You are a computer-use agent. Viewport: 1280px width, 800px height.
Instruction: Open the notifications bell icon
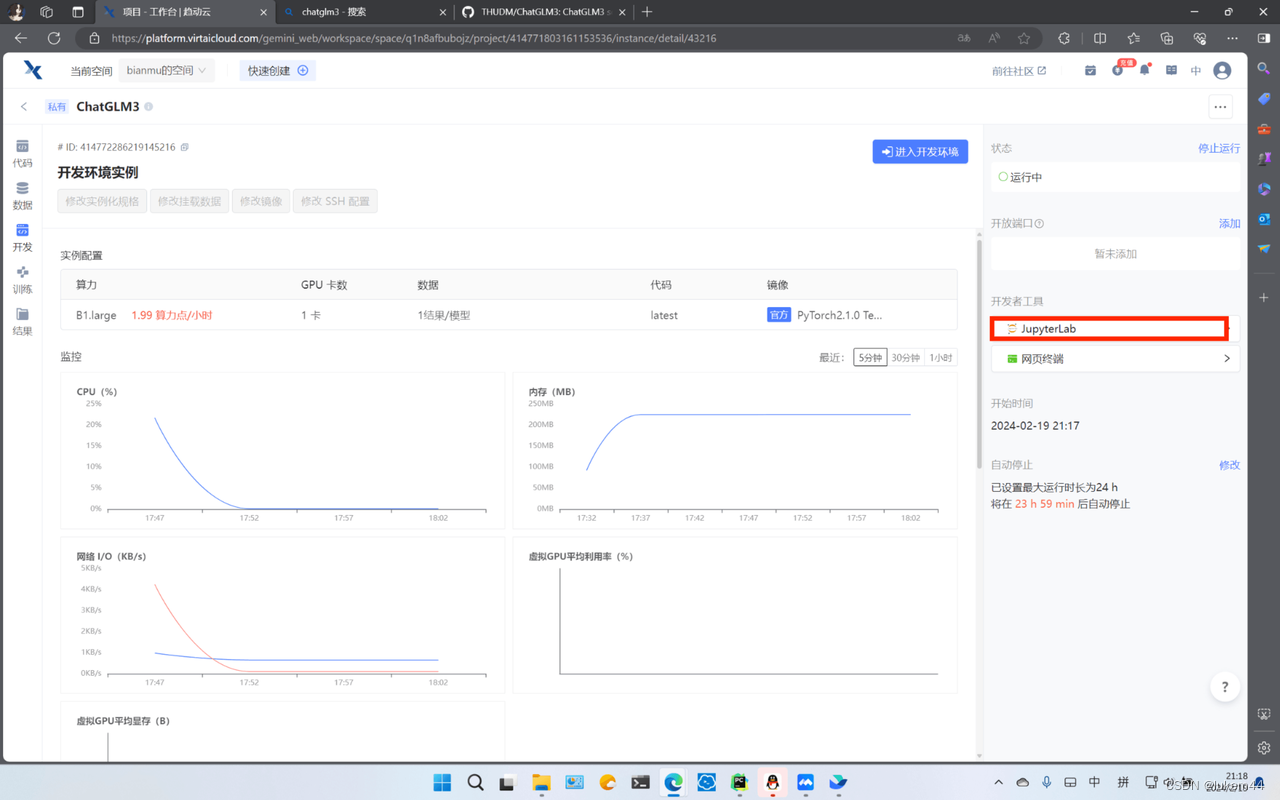coord(1144,70)
